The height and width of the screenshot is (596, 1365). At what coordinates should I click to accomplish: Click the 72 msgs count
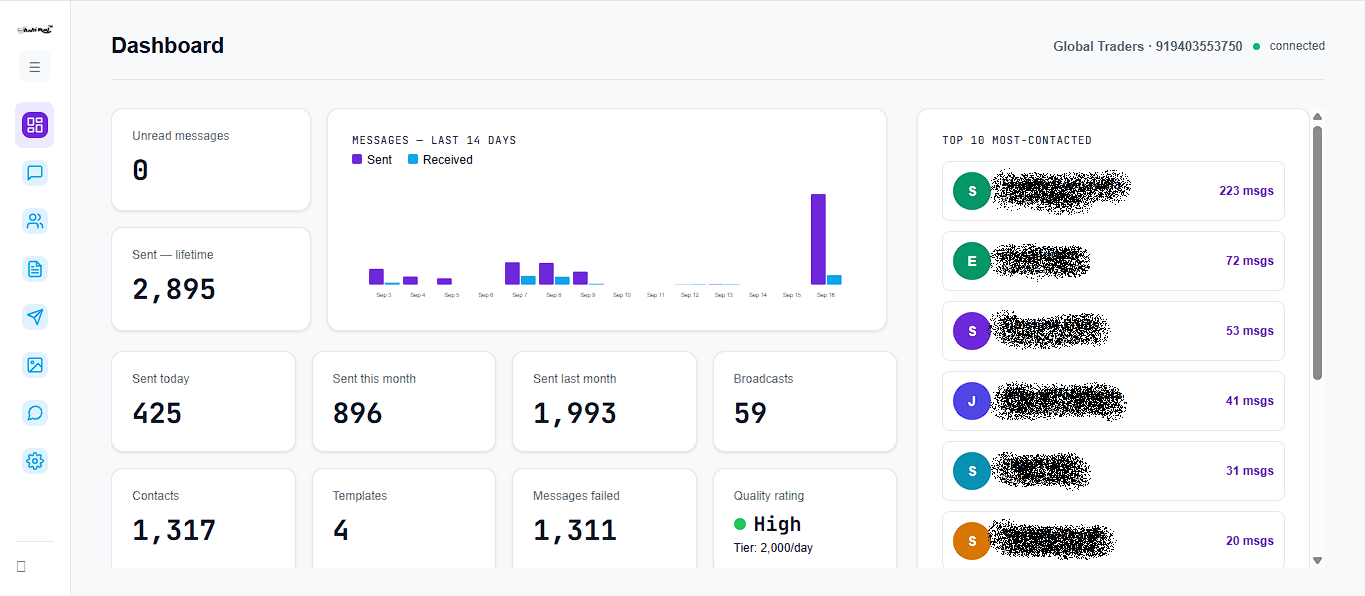point(1250,261)
